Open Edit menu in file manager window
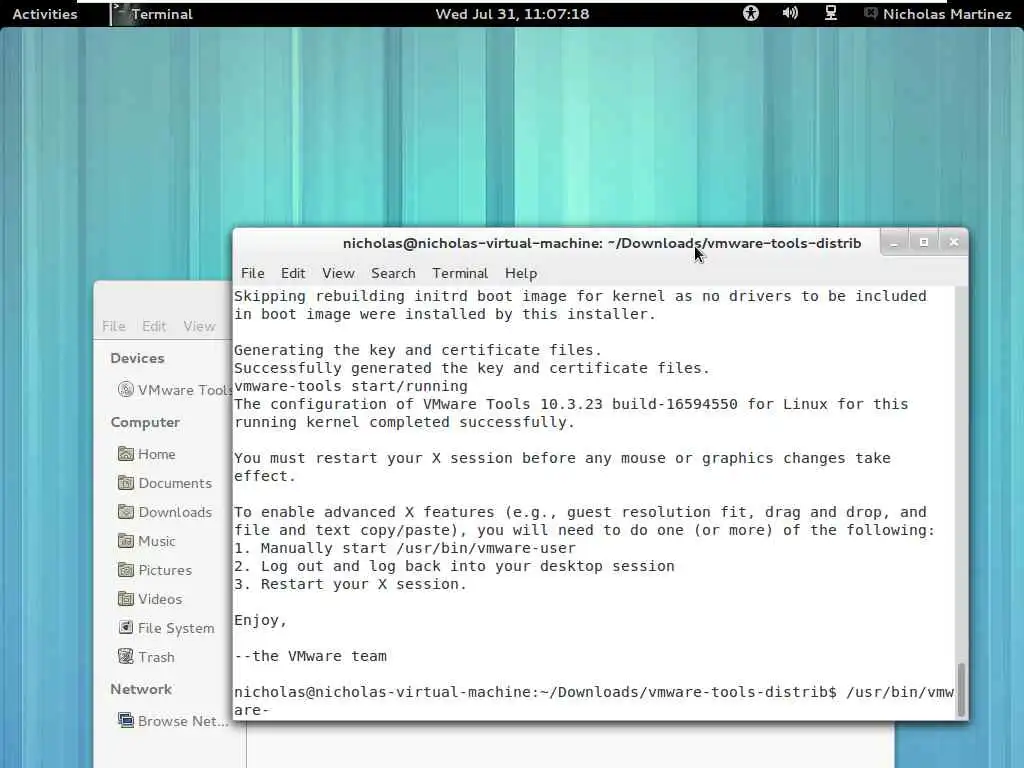Image resolution: width=1024 pixels, height=768 pixels. point(154,326)
